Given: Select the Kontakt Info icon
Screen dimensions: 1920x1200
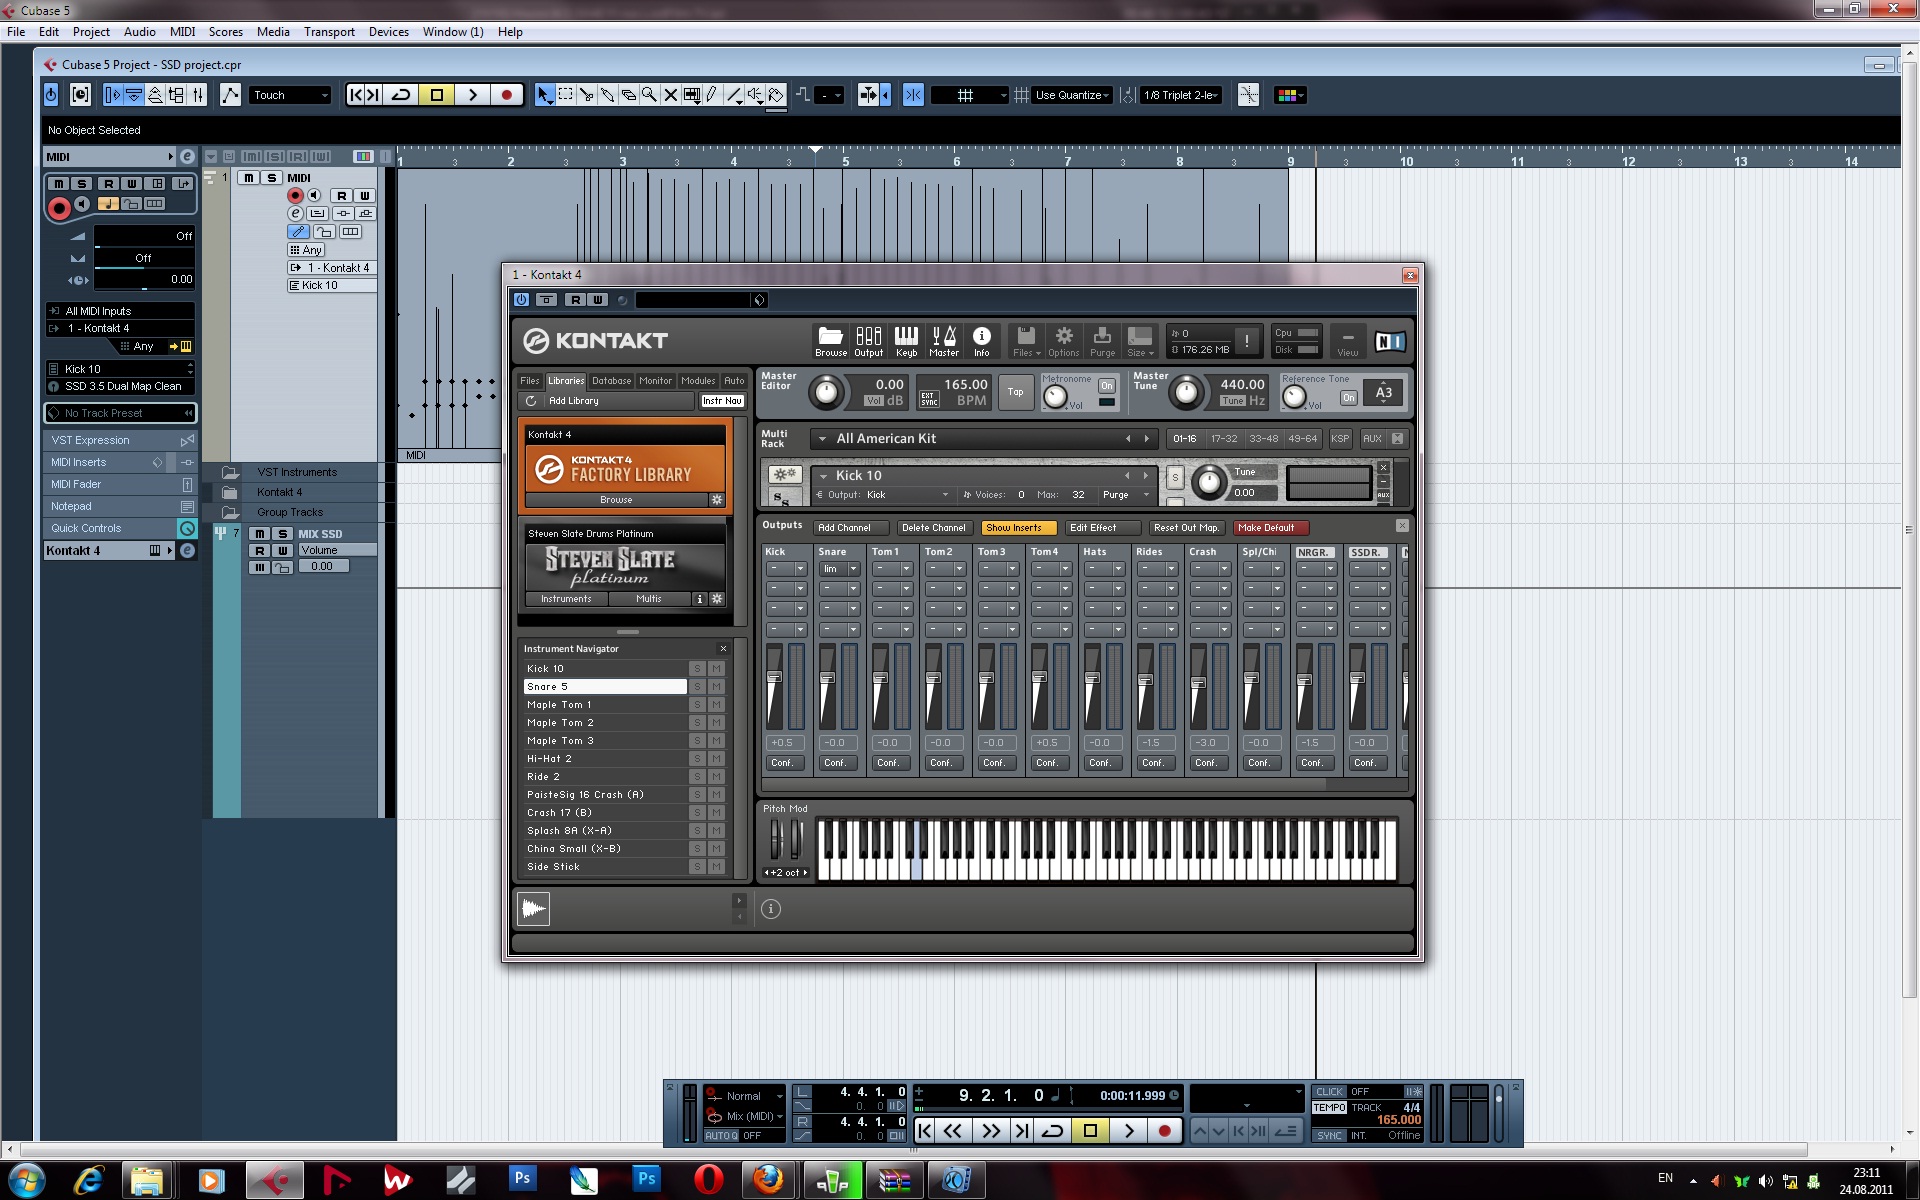Looking at the screenshot, I should 981,340.
